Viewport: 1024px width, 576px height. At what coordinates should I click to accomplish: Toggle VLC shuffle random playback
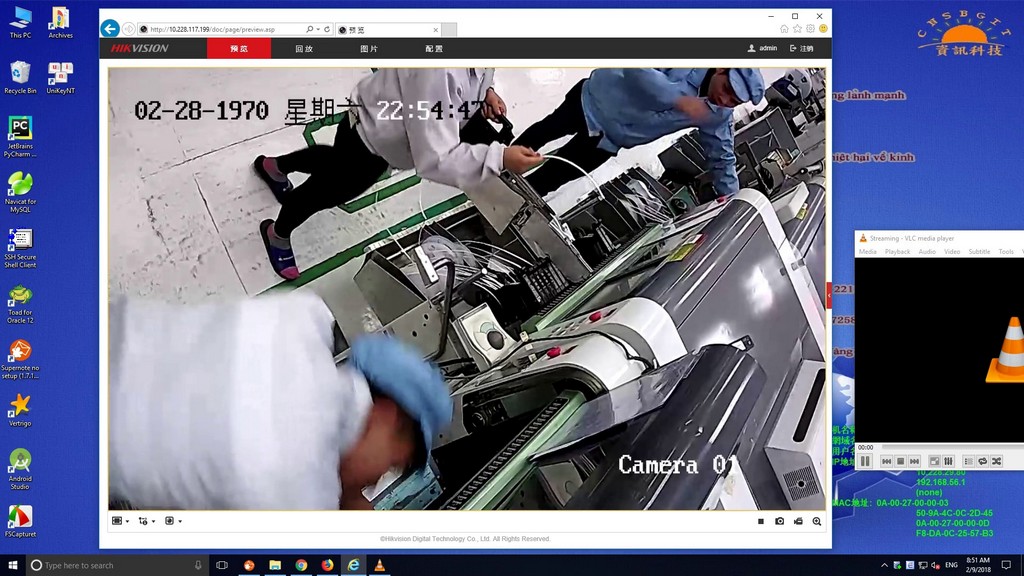pyautogui.click(x=996, y=461)
